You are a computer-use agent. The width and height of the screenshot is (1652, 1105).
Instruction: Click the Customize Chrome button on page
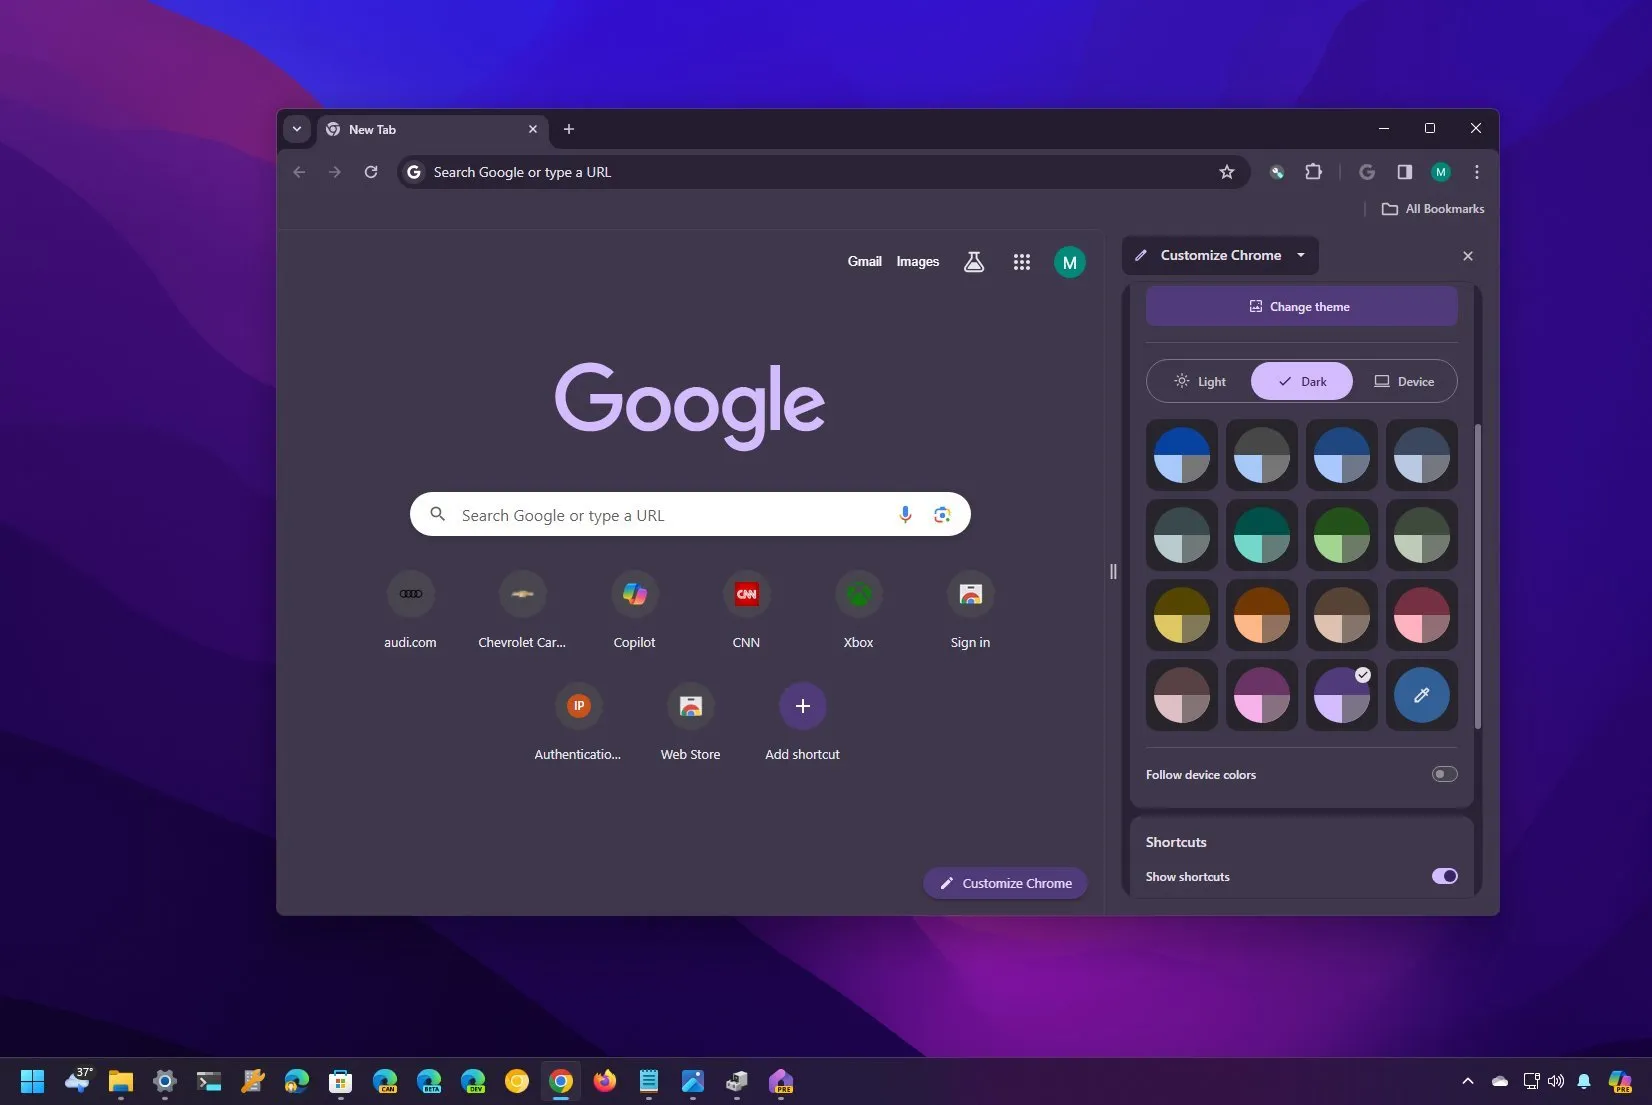(x=1005, y=883)
